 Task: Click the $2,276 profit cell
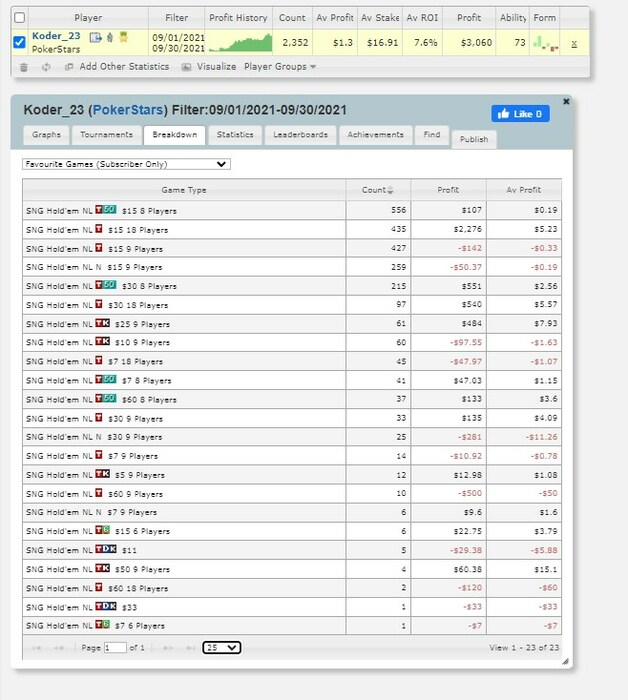pyautogui.click(x=448, y=229)
